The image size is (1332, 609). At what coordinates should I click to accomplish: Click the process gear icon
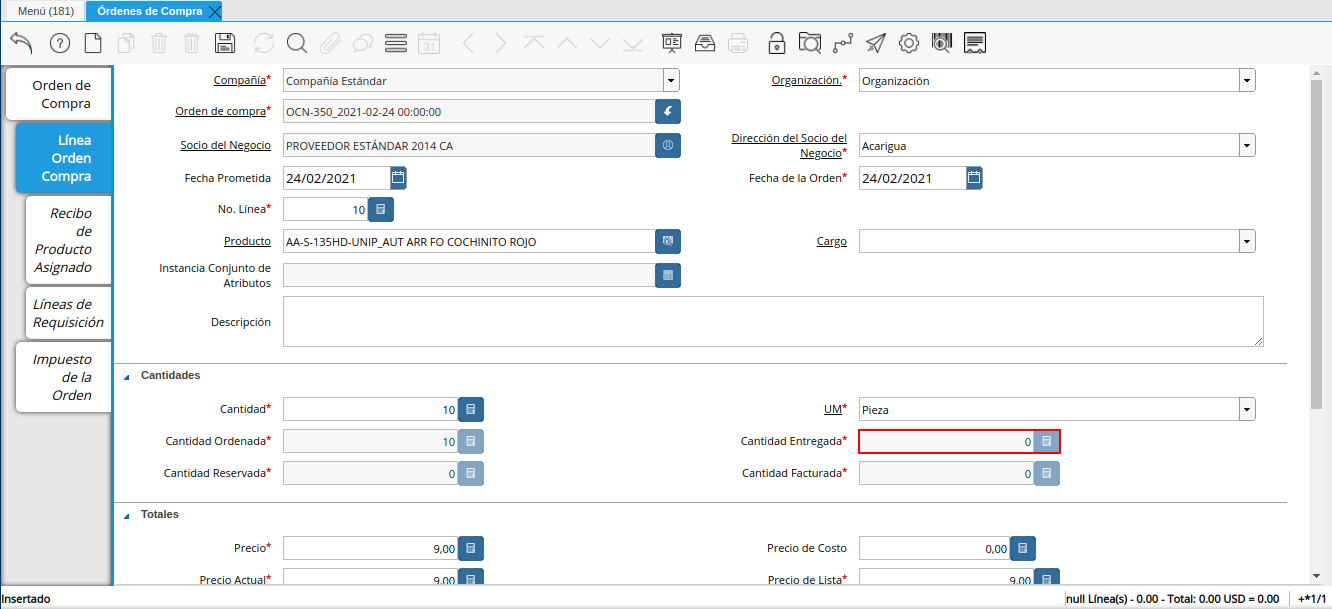(x=908, y=43)
